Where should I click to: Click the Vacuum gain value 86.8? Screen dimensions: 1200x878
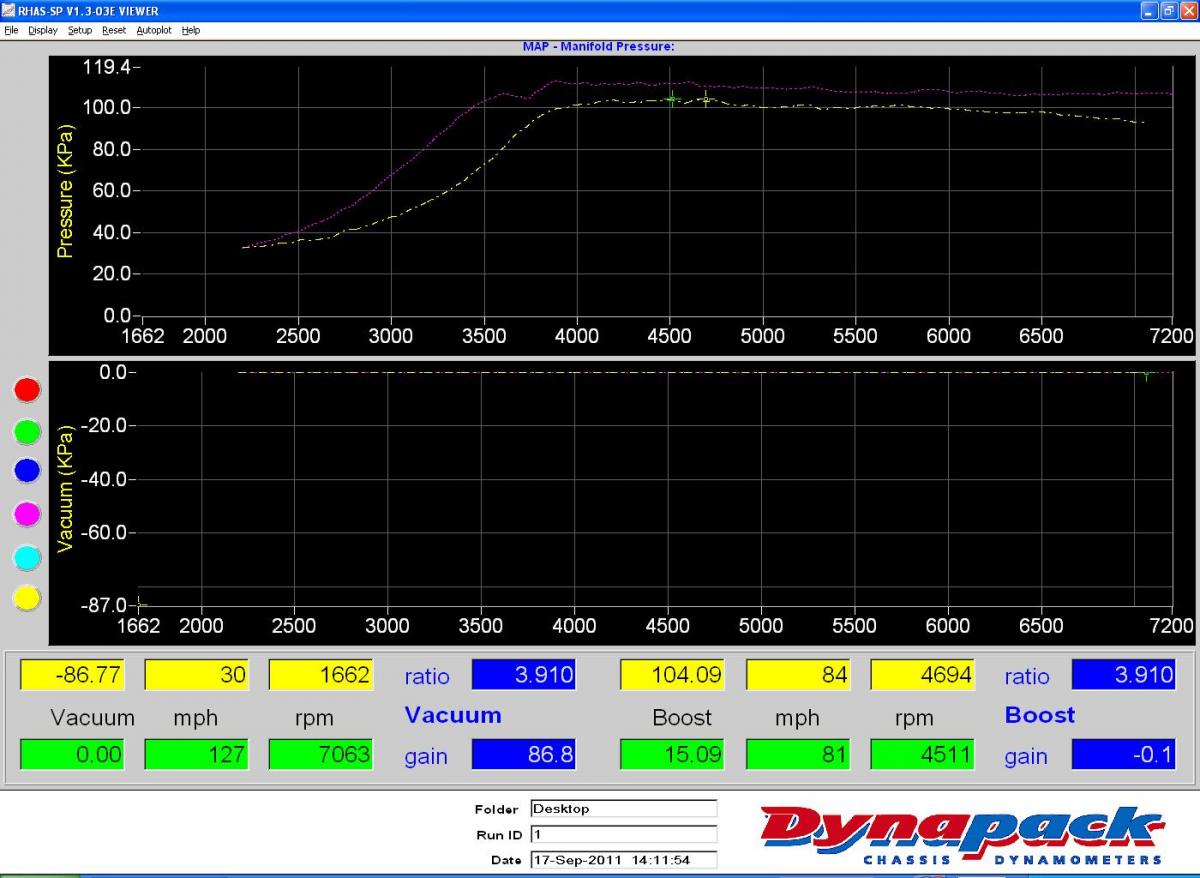tap(524, 755)
